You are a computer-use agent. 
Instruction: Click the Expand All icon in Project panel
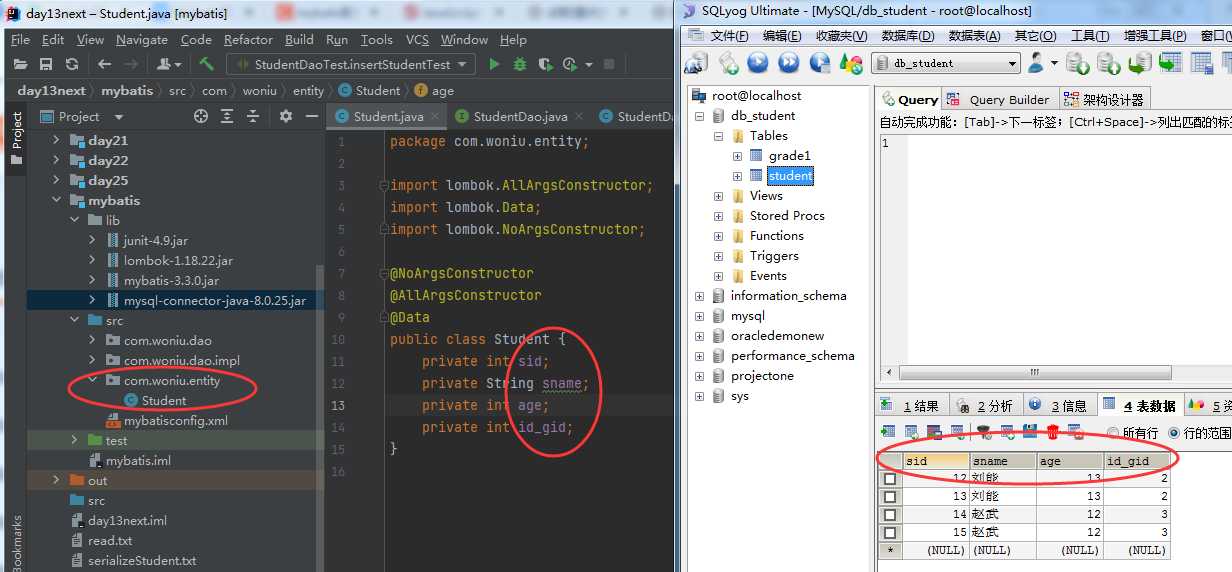226,116
